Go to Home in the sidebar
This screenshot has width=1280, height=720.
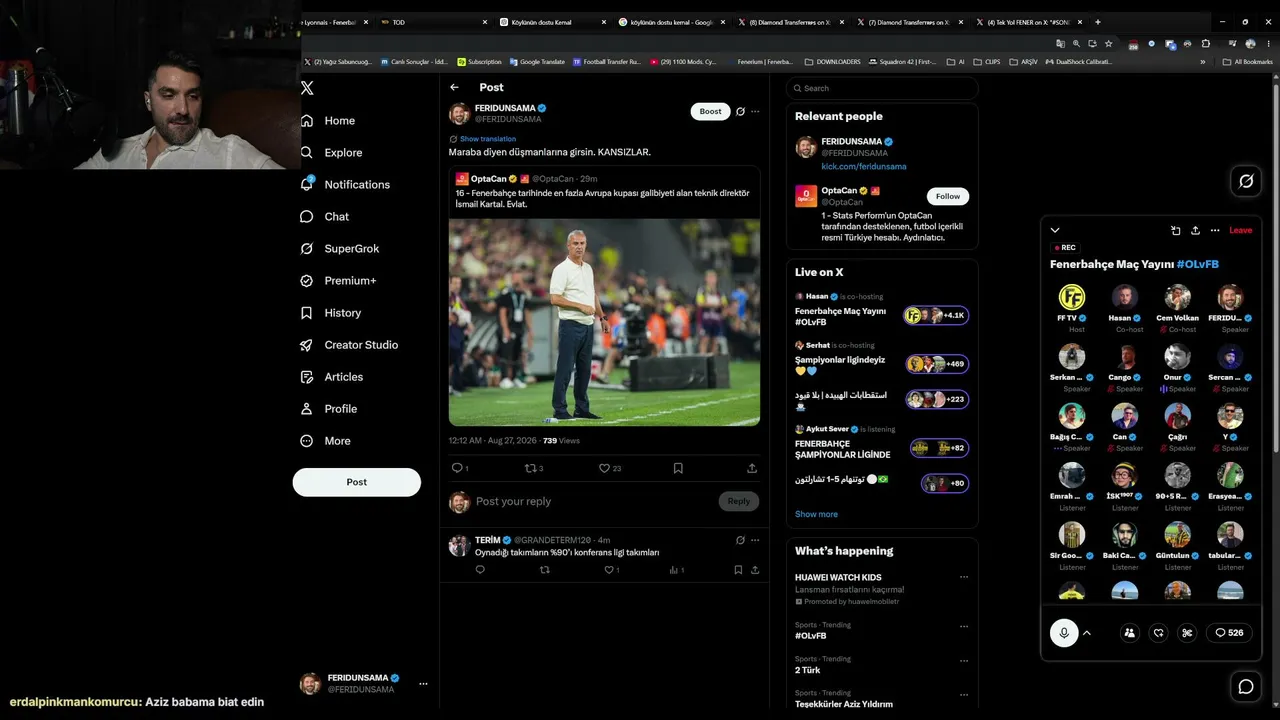coord(328,121)
